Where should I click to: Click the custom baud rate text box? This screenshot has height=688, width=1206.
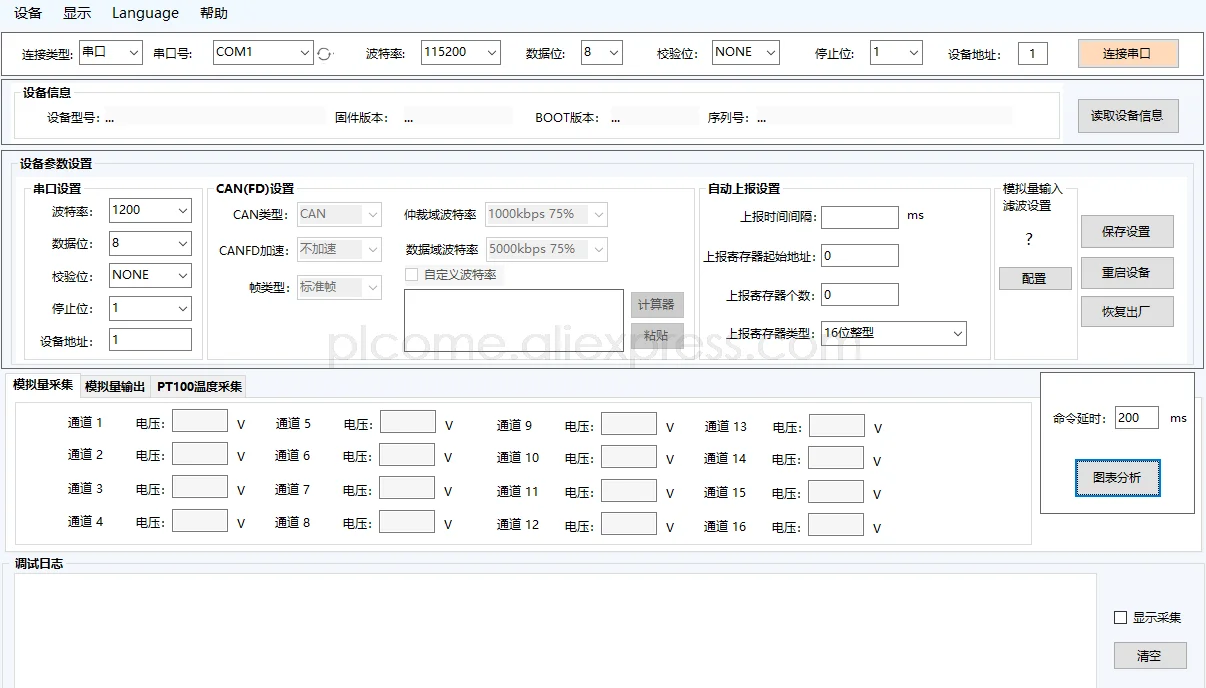pos(513,321)
